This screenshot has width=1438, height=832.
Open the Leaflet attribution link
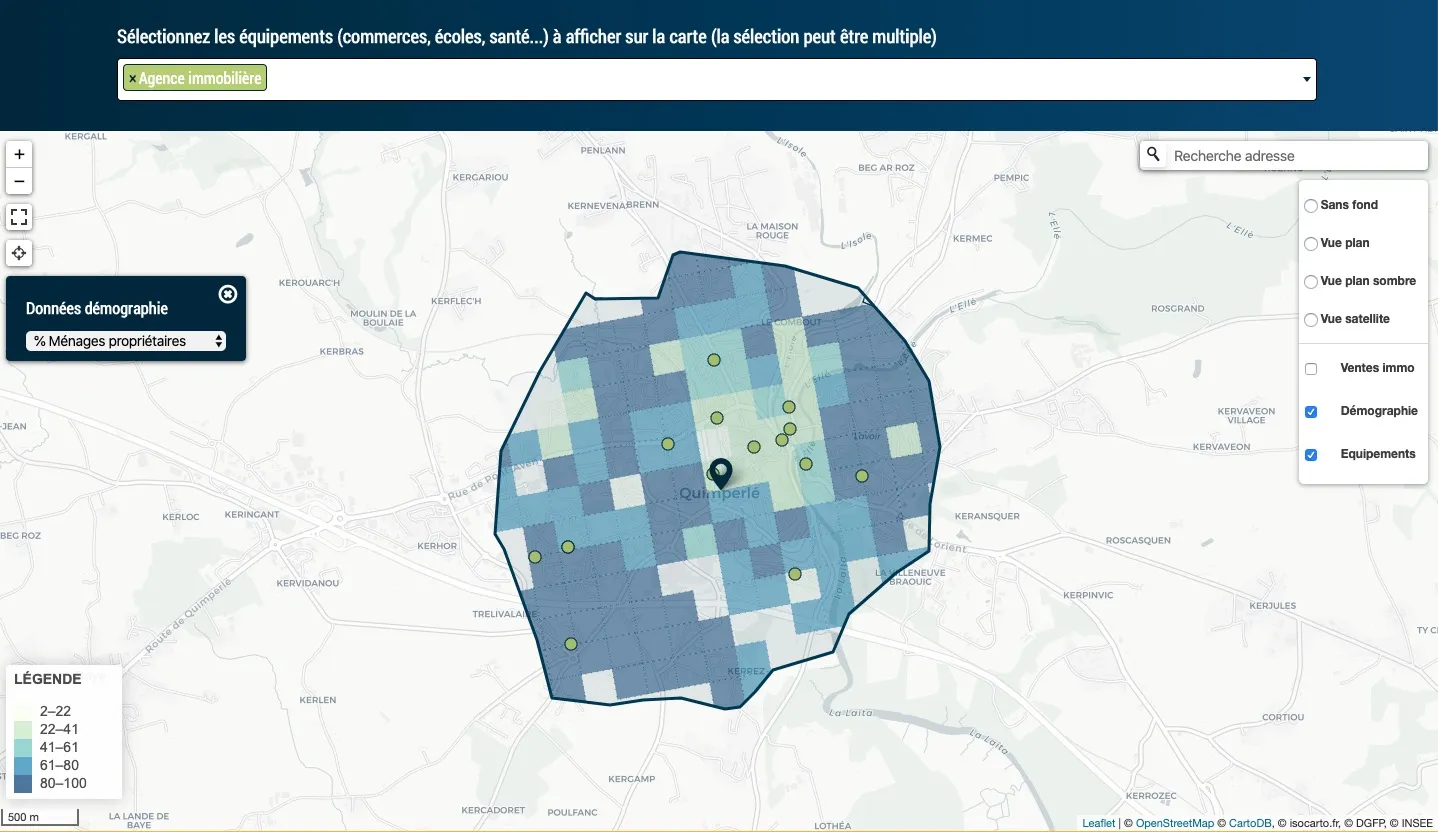[x=1098, y=823]
